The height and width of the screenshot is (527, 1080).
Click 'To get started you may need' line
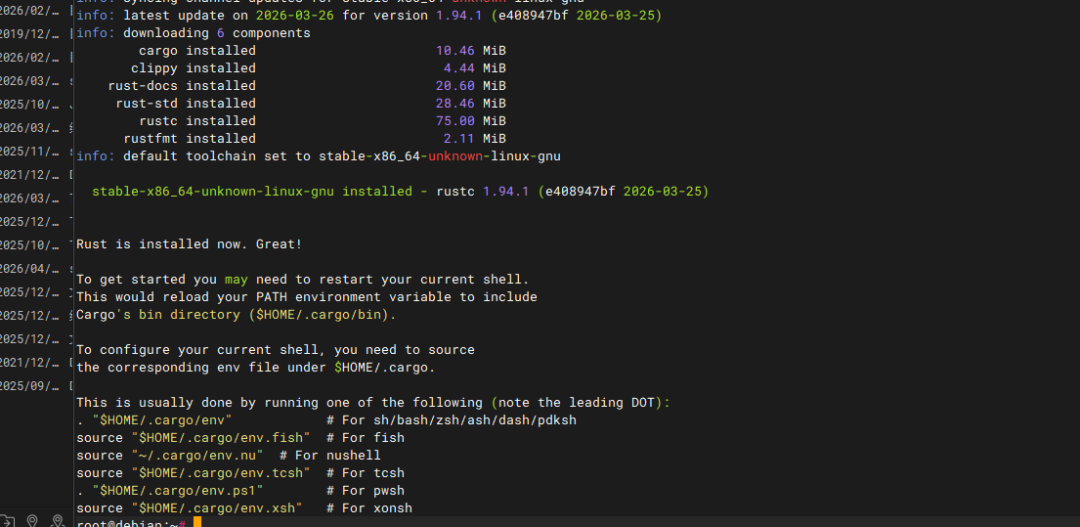[x=302, y=280]
